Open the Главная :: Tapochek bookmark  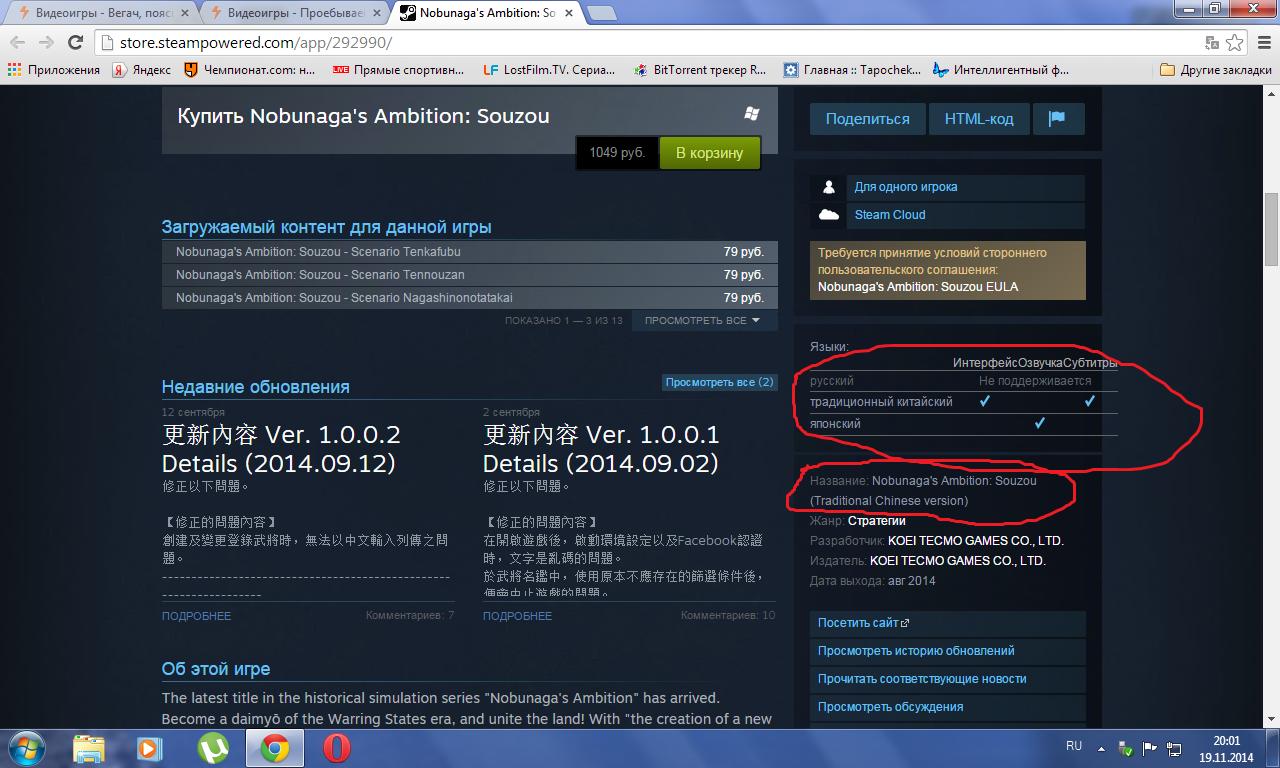tap(852, 70)
